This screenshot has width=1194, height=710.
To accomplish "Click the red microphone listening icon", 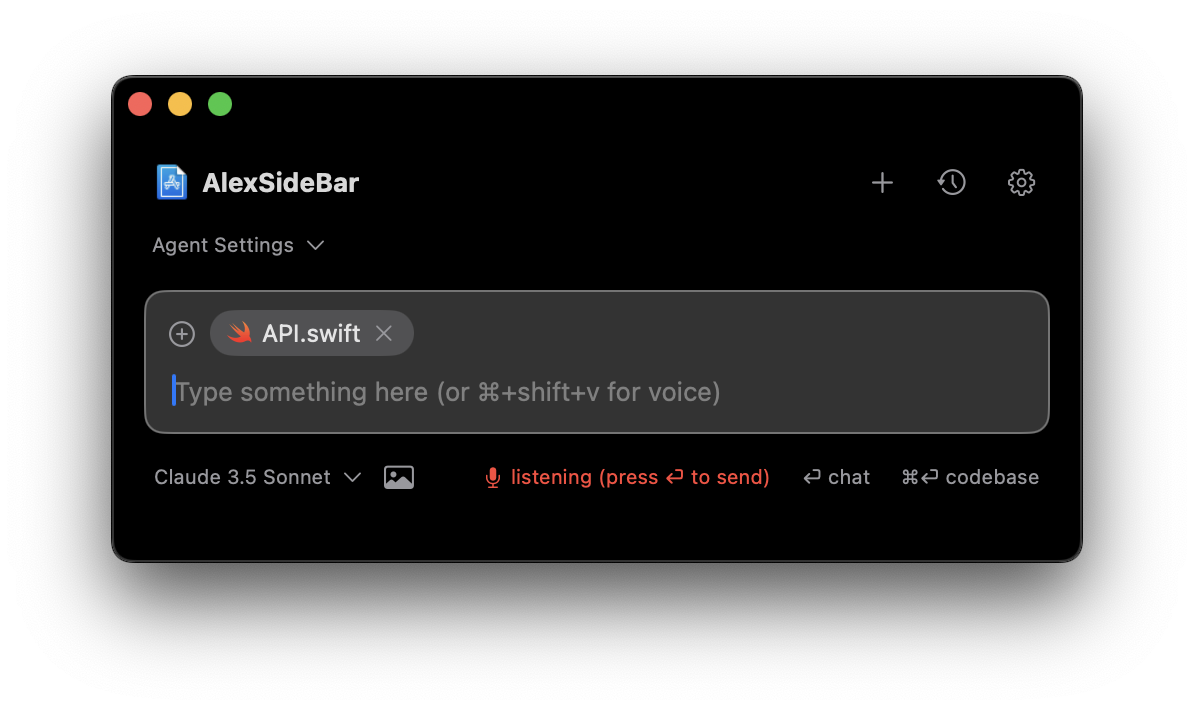I will pos(492,477).
